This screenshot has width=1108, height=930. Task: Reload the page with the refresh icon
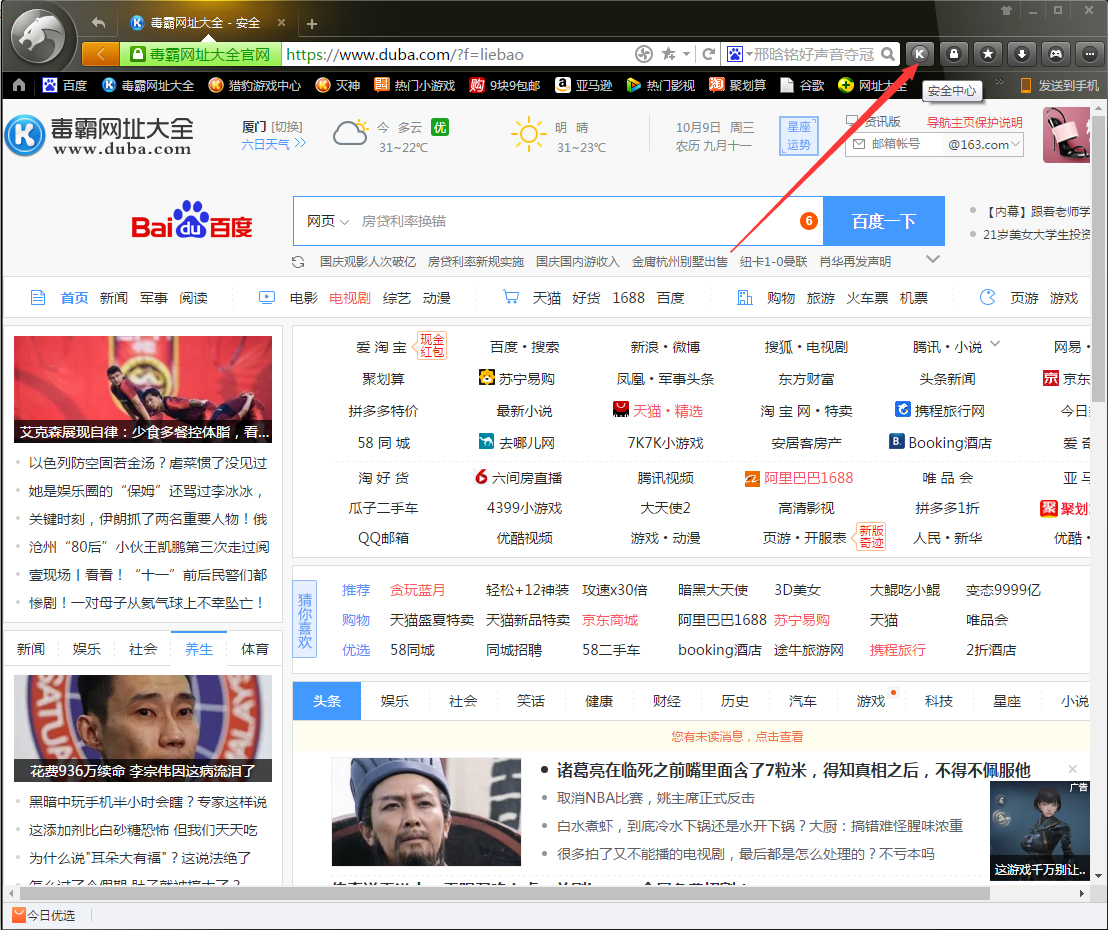[x=707, y=55]
